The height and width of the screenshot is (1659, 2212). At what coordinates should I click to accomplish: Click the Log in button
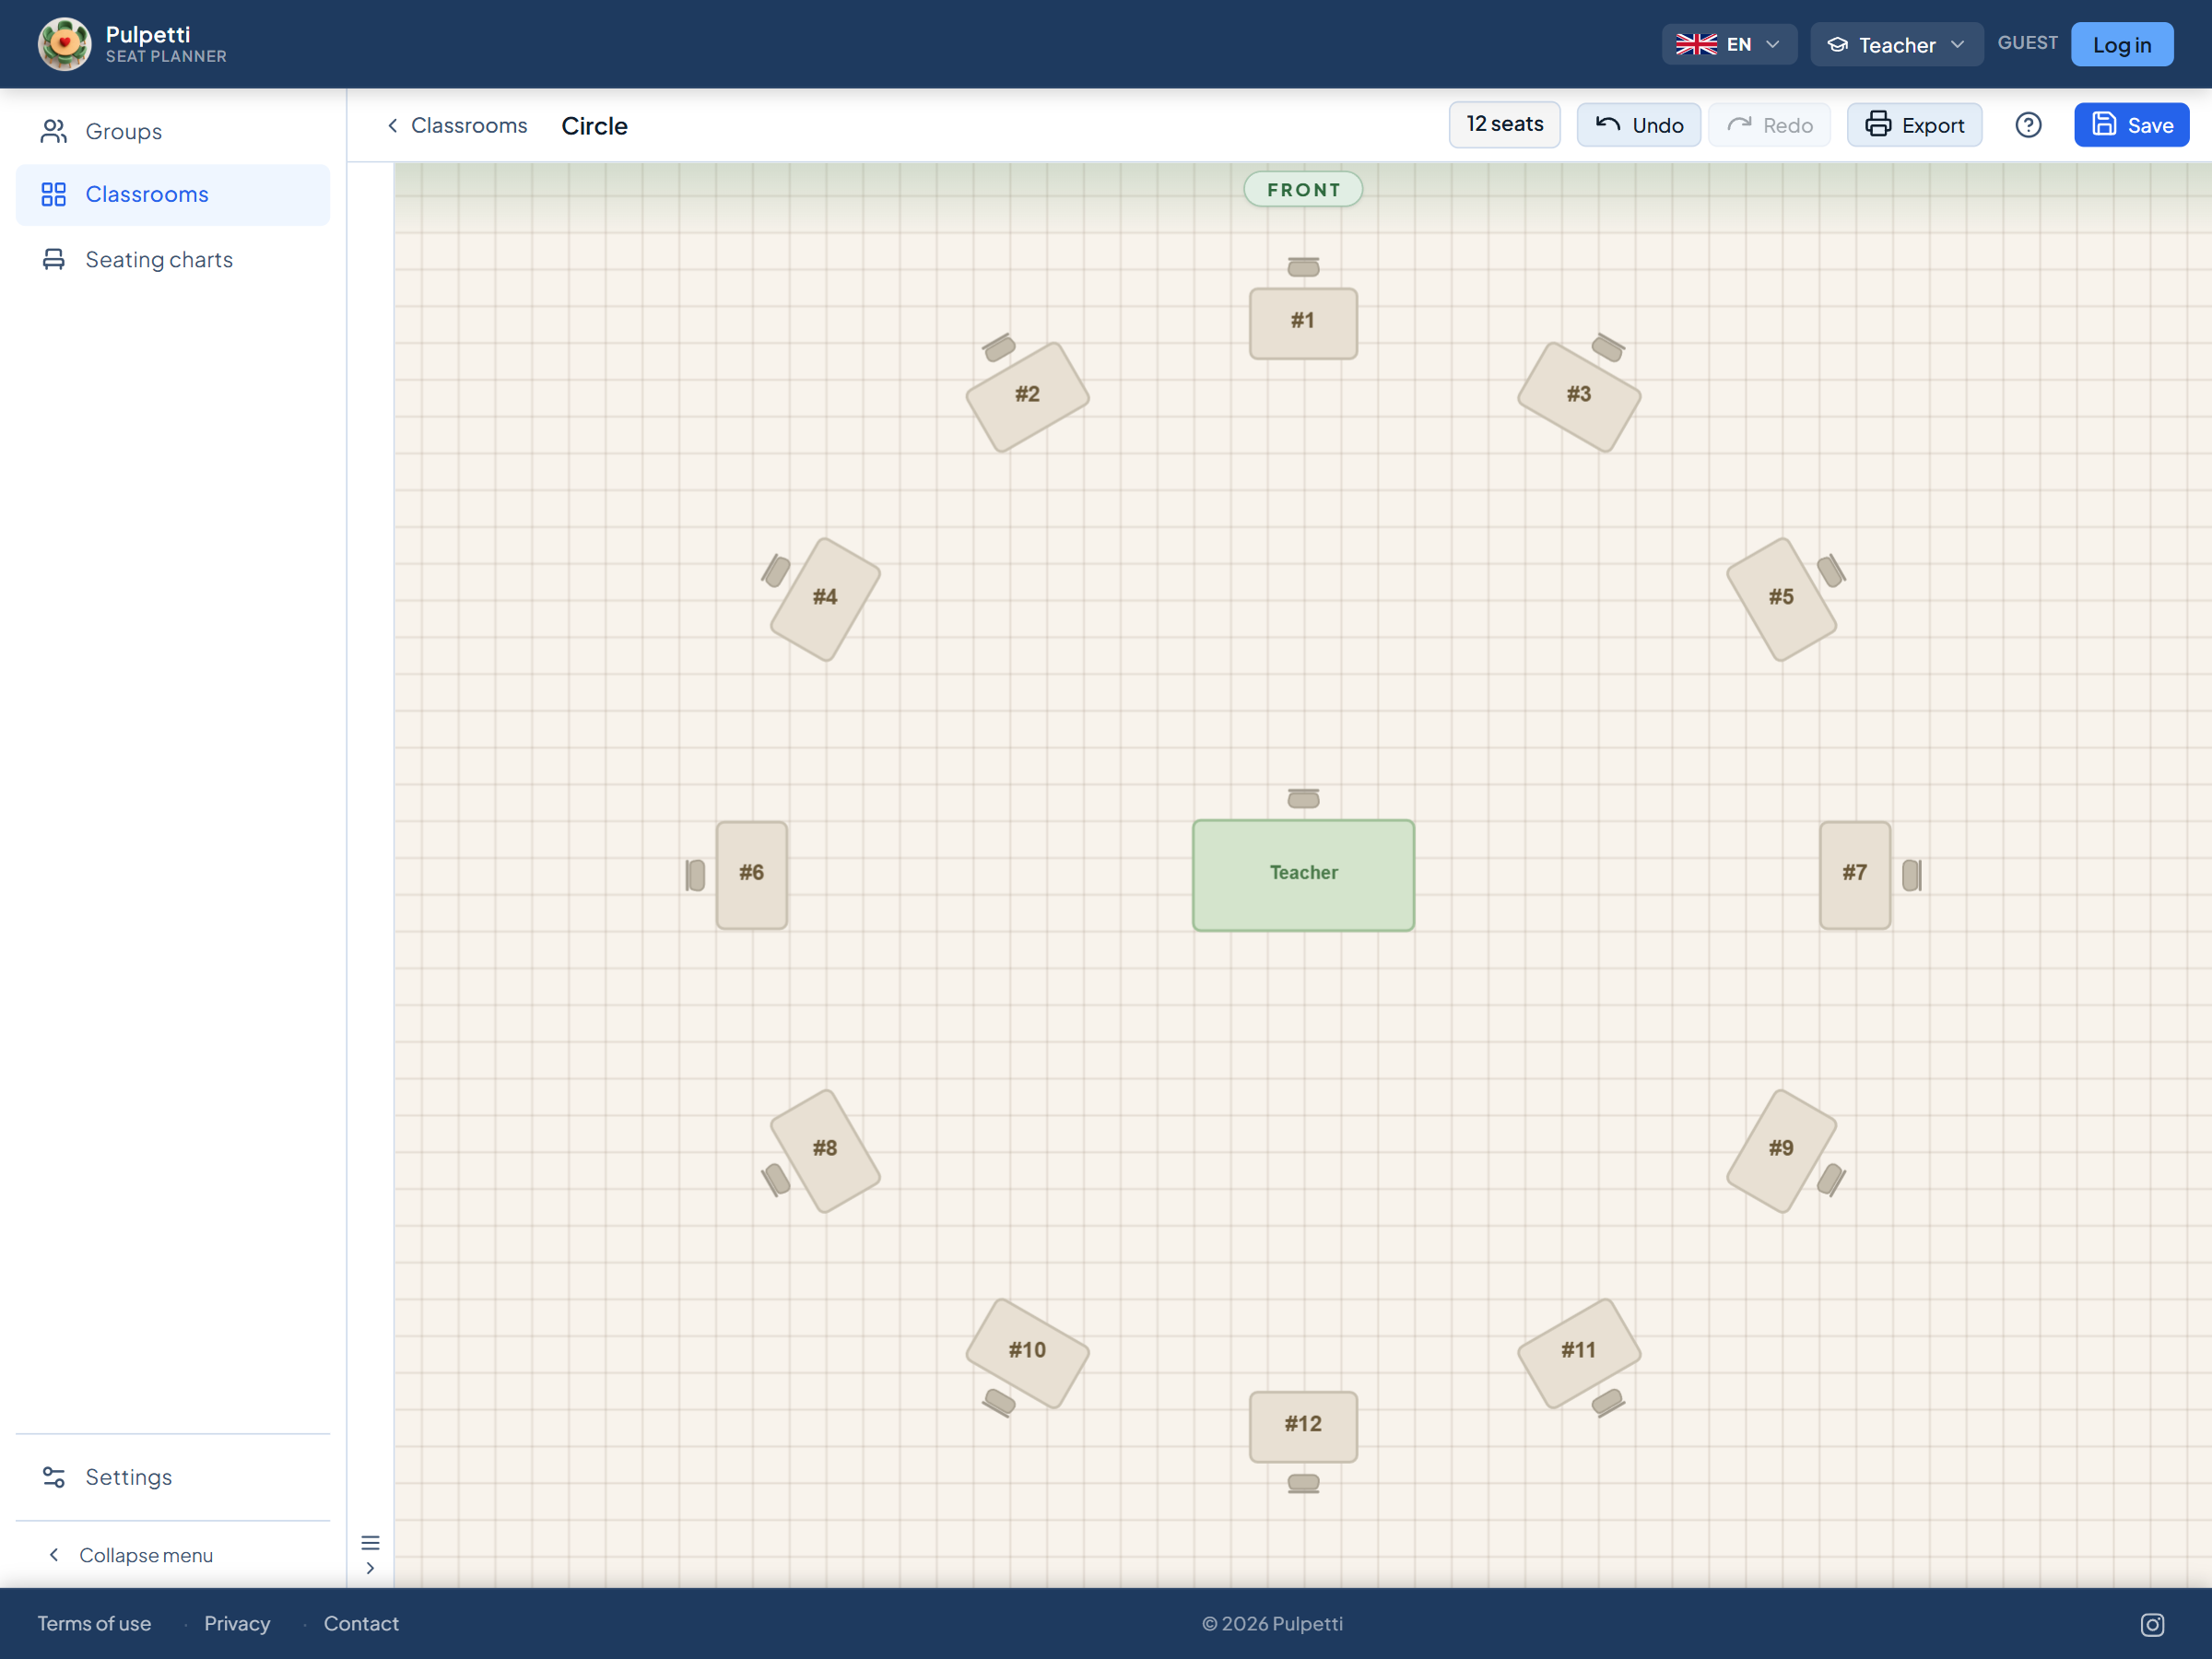point(2121,44)
